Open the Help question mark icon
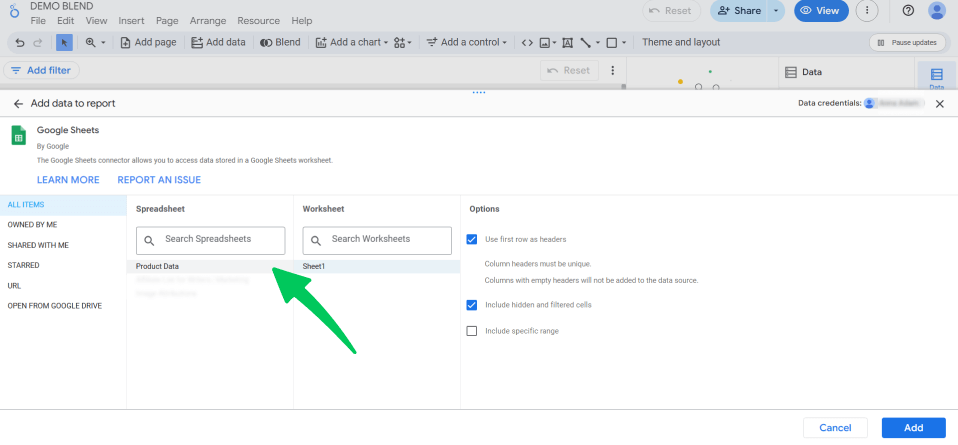This screenshot has height=445, width=958. pyautogui.click(x=908, y=10)
